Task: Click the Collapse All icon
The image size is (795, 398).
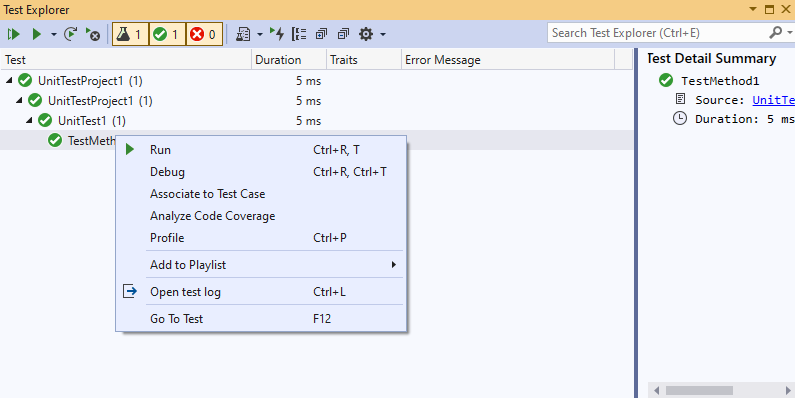Action: pyautogui.click(x=343, y=34)
